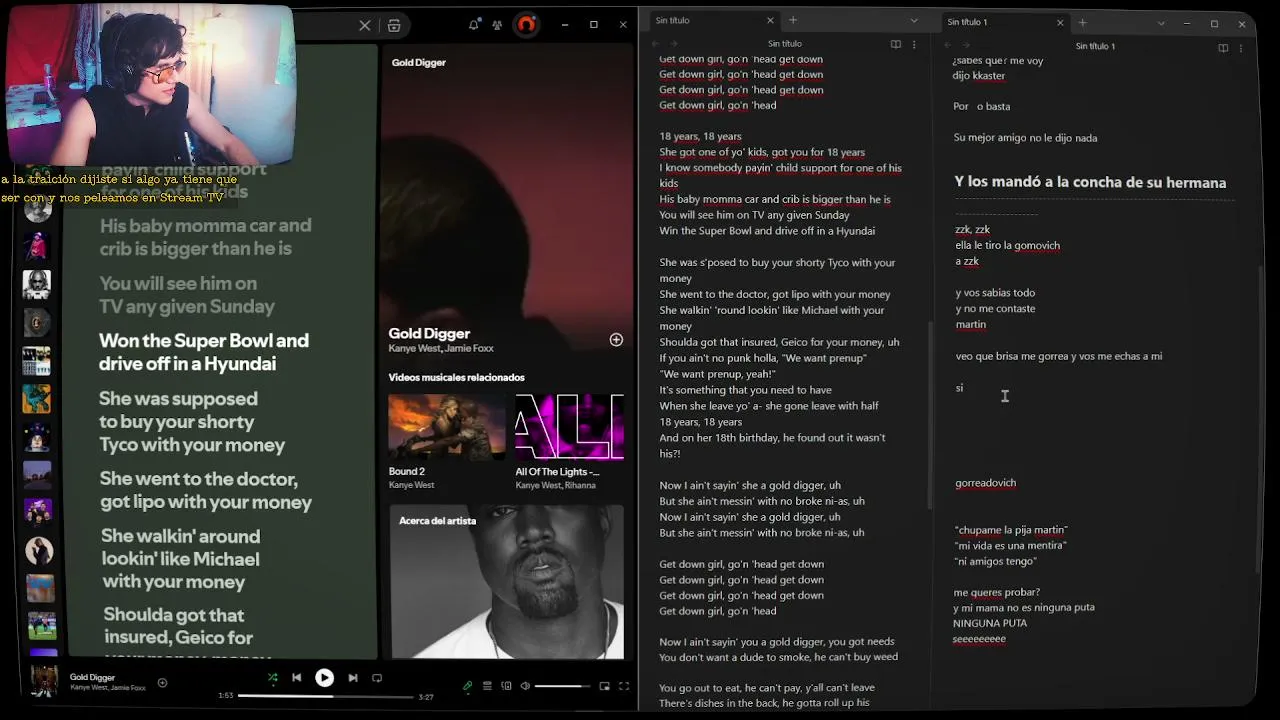This screenshot has height=720, width=1280.
Task: Expand tab list dropdown in left notes window
Action: tap(913, 21)
